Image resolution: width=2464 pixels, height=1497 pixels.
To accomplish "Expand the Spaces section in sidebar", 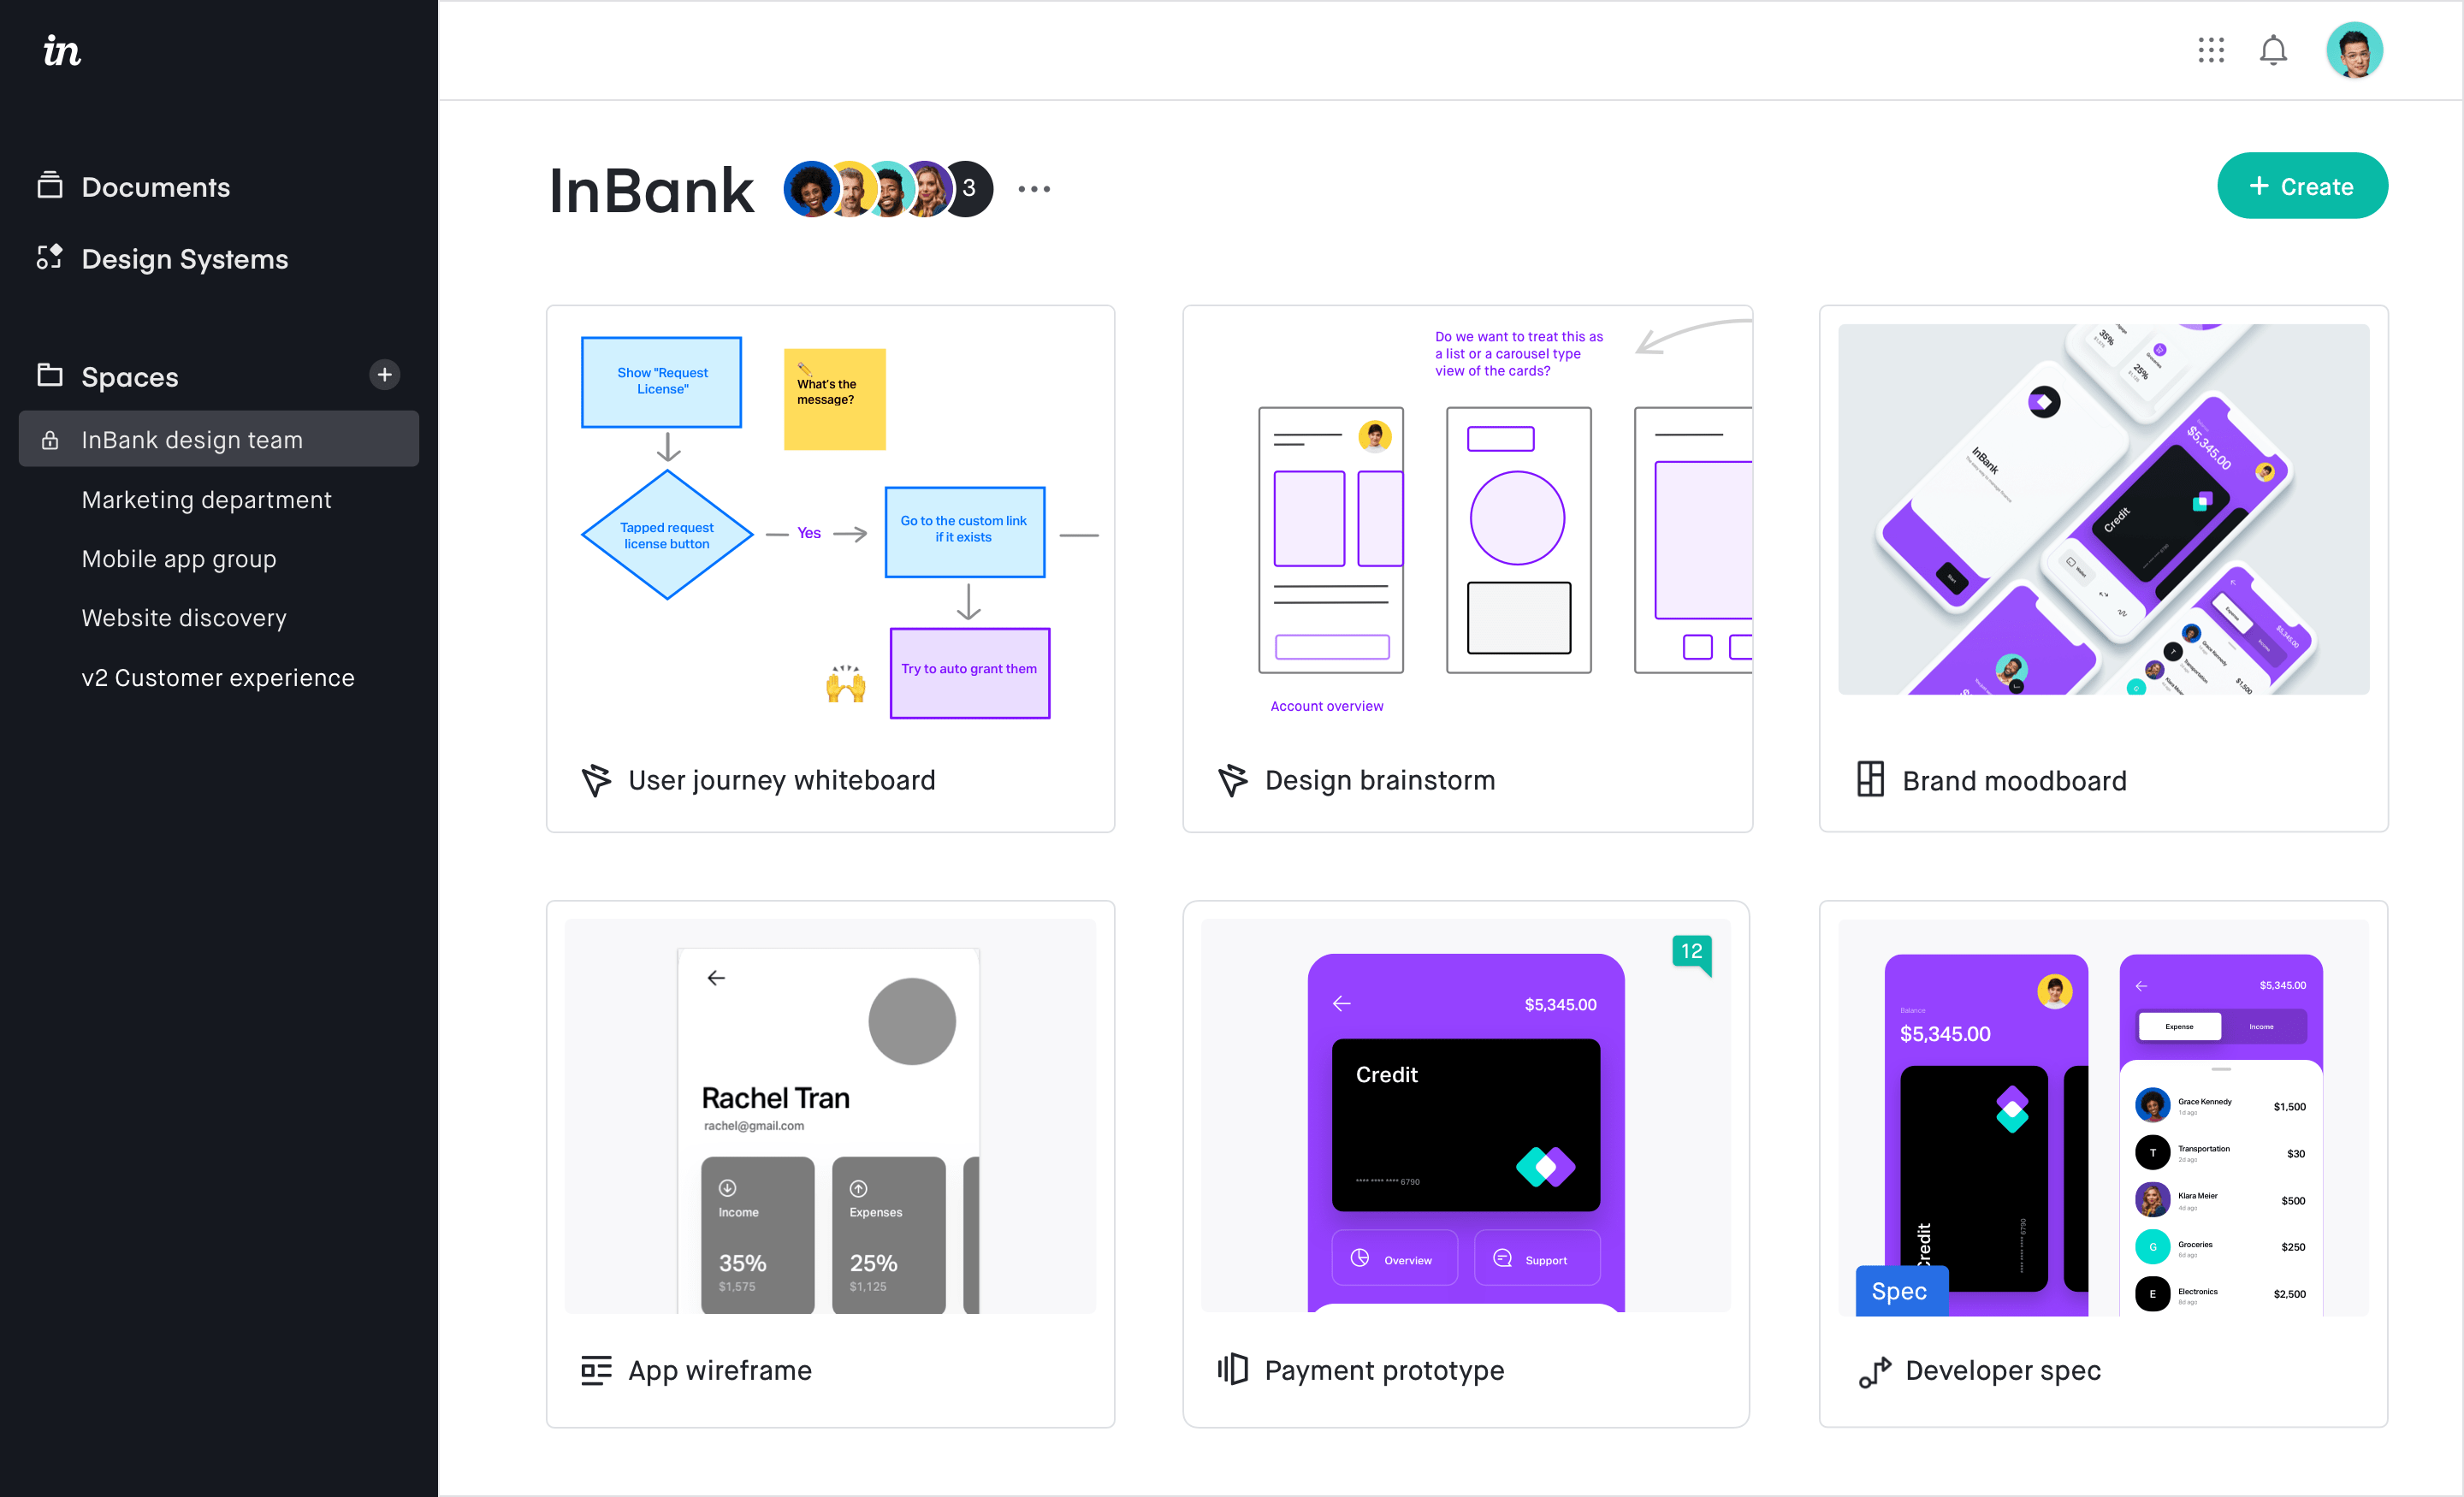I will tap(130, 375).
